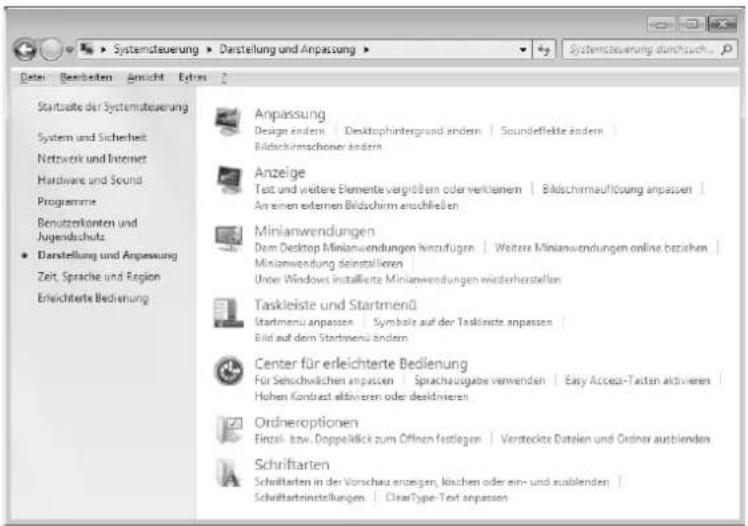Click Hohen Kontrast aktivieren oder deaktivieren
Viewport: 748px width, 526px height.
362,396
